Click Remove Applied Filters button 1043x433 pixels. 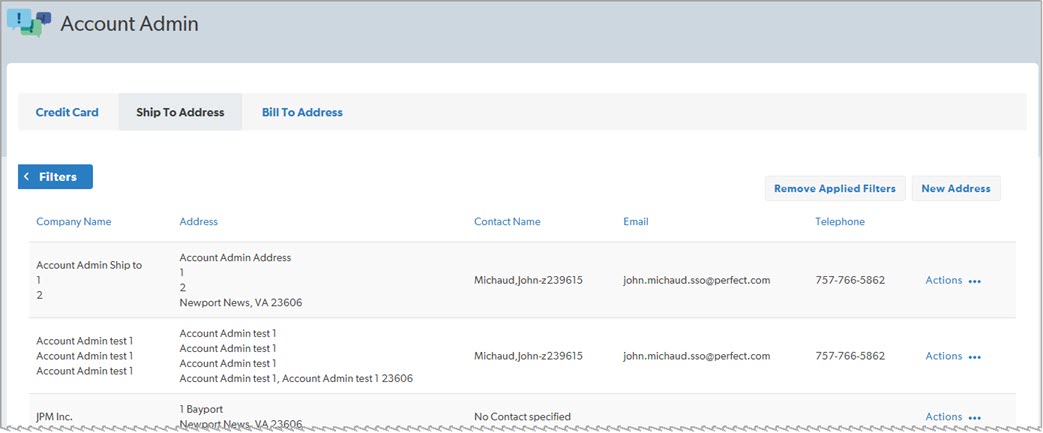(x=835, y=188)
